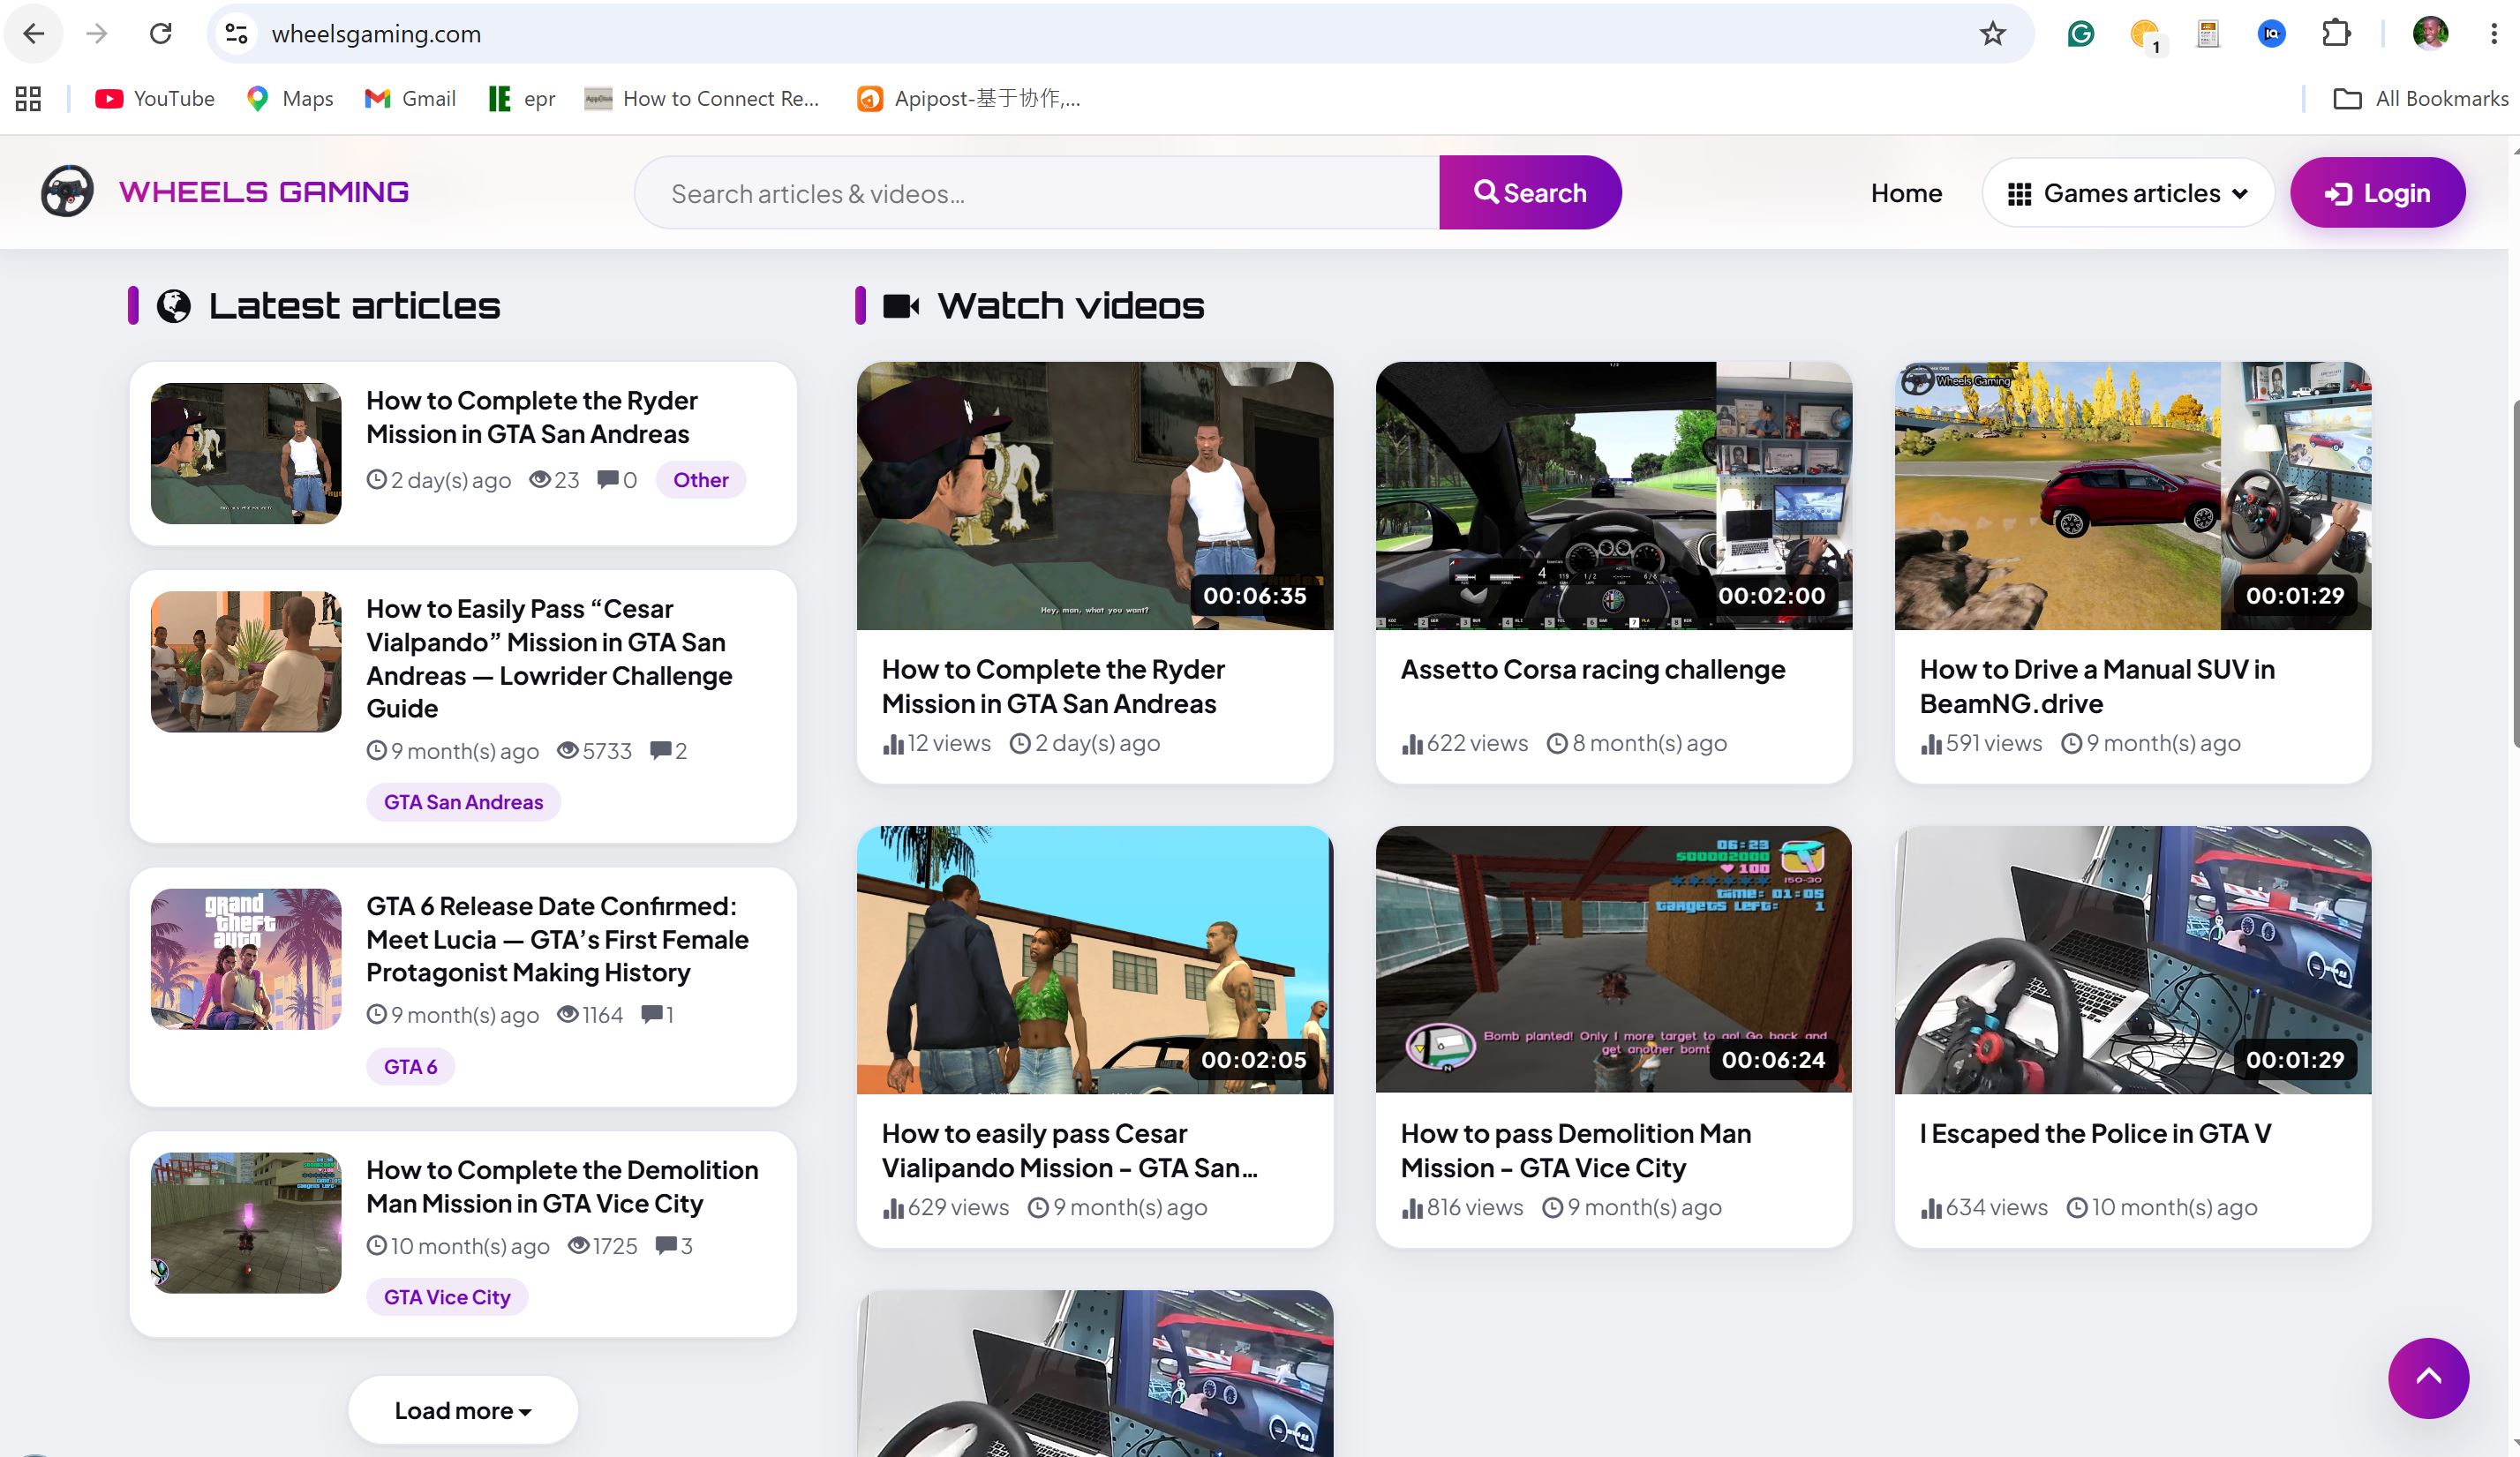Open Gmail bookmark
This screenshot has height=1457, width=2520.
[x=410, y=98]
